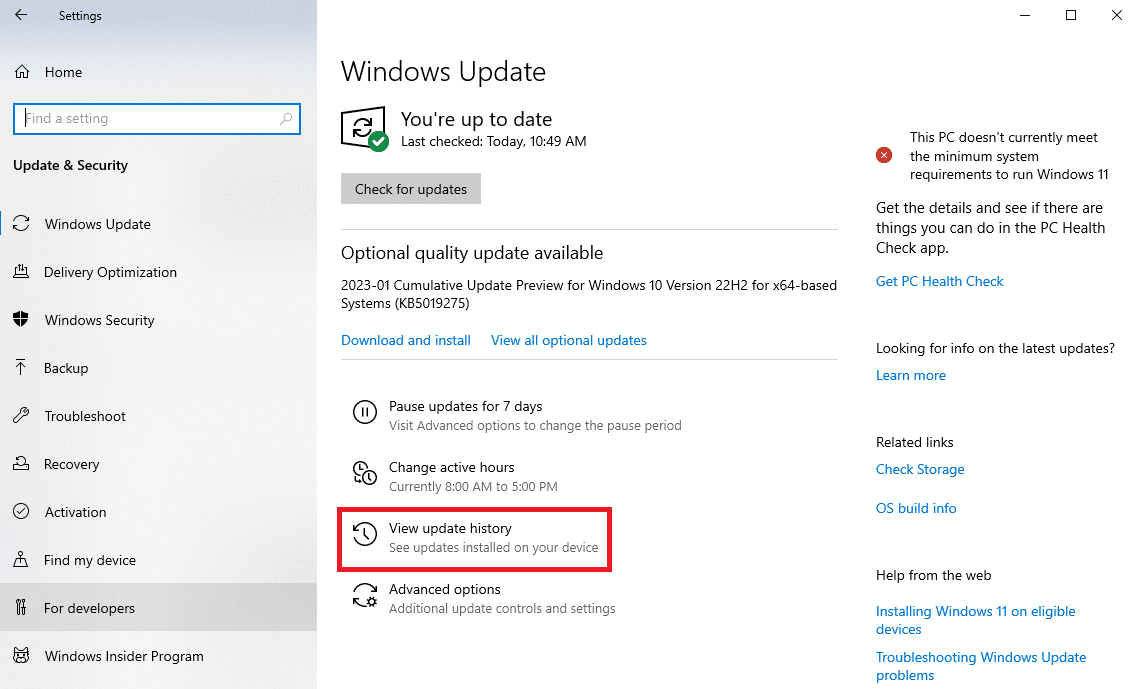
Task: Open Change active hours option
Action: click(x=457, y=476)
